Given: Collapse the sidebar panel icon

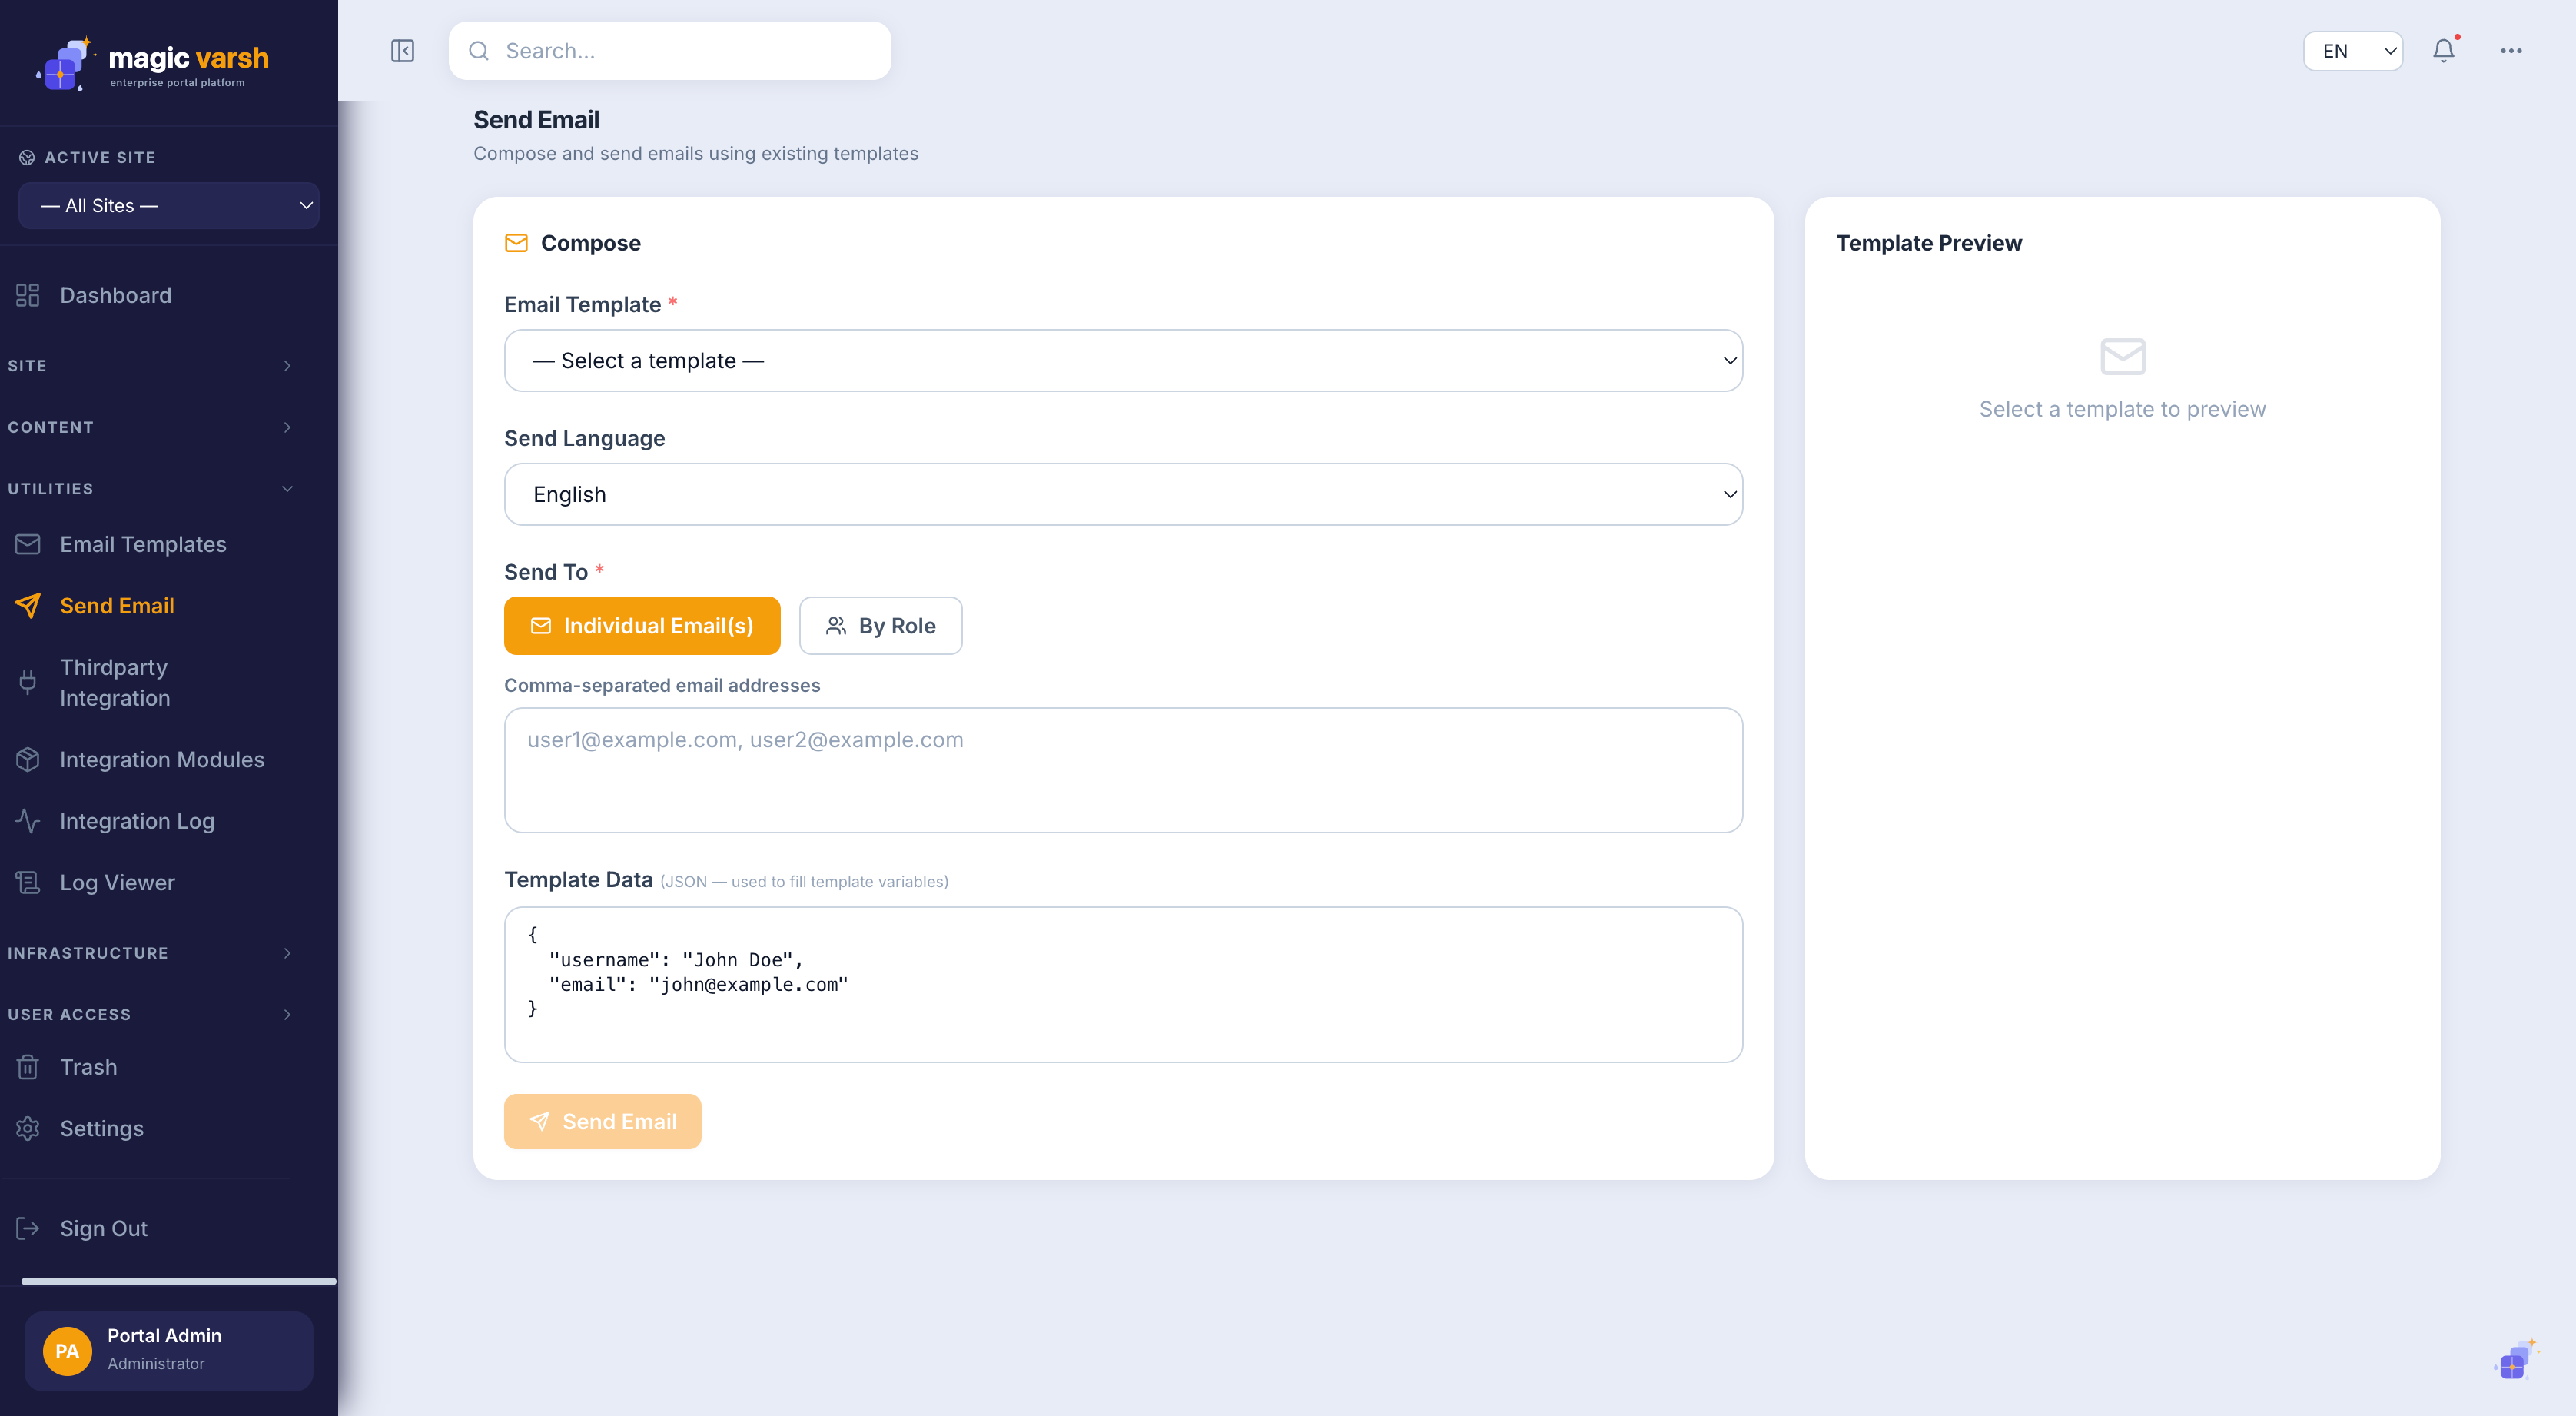Looking at the screenshot, I should (402, 51).
